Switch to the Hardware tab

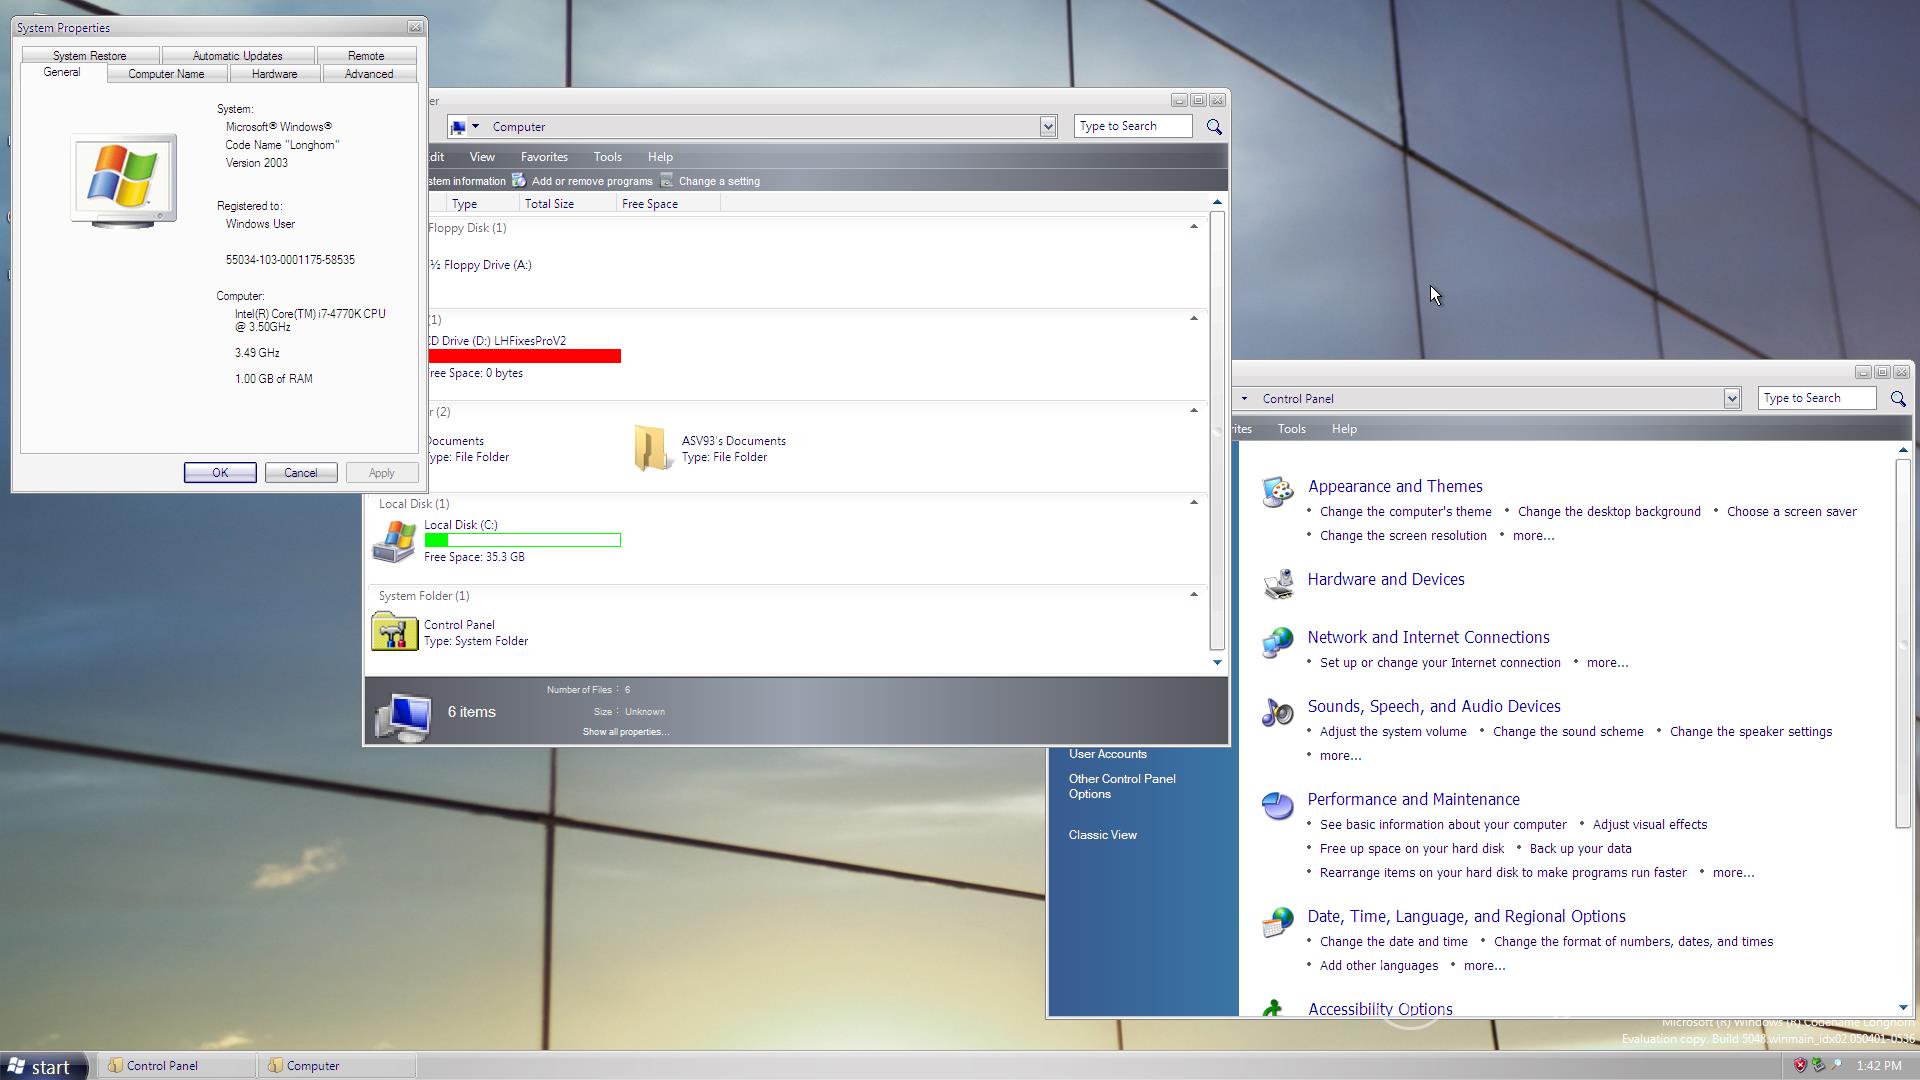click(274, 74)
